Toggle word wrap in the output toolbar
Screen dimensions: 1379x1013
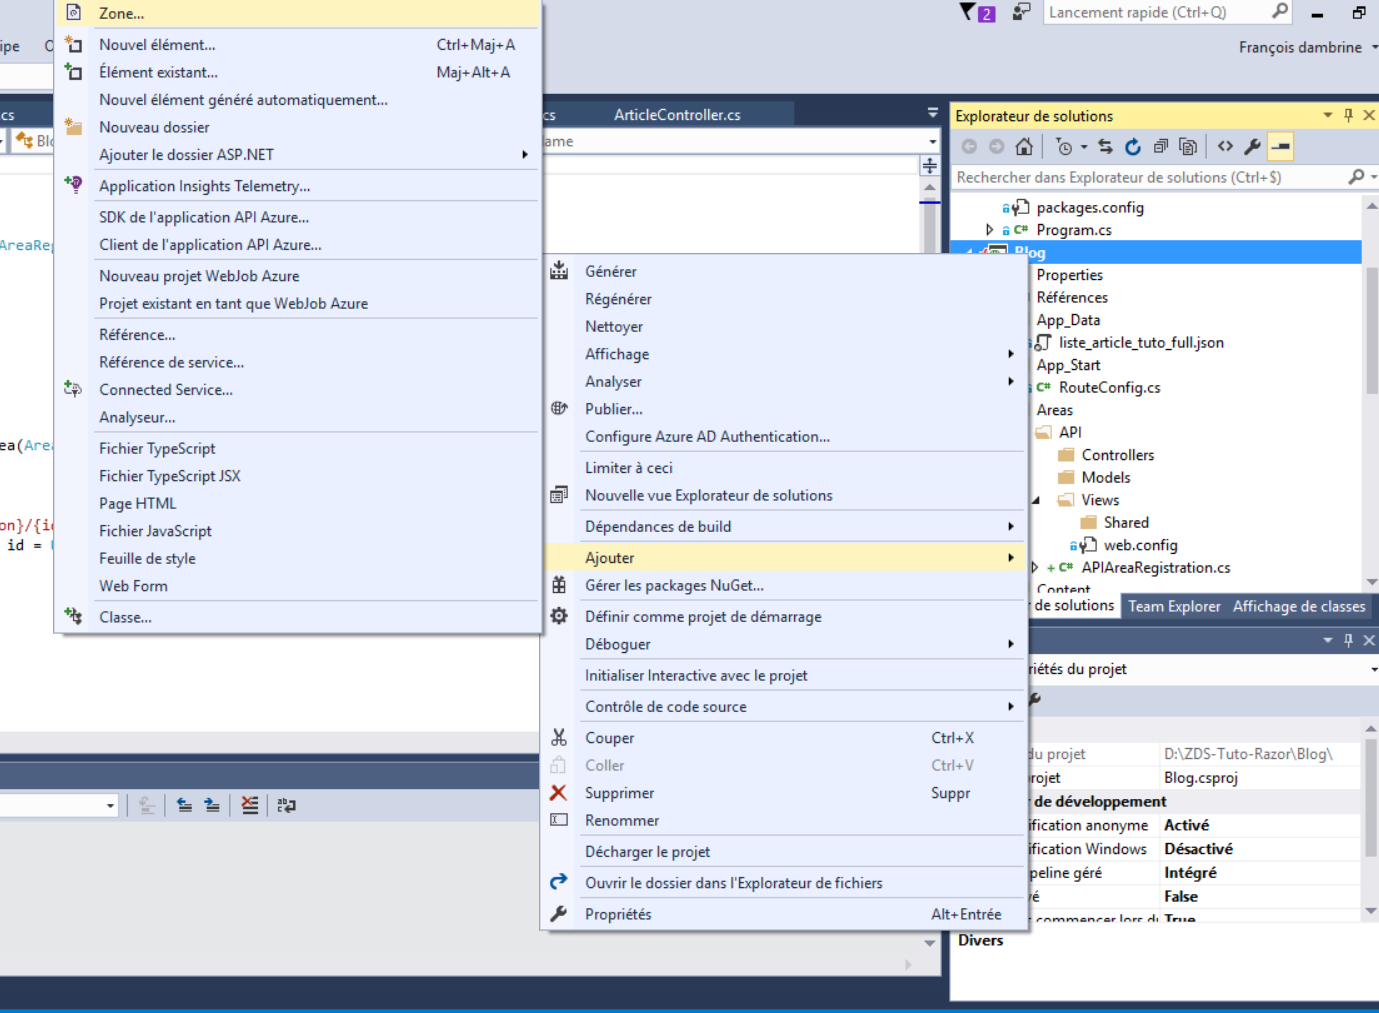click(x=286, y=805)
